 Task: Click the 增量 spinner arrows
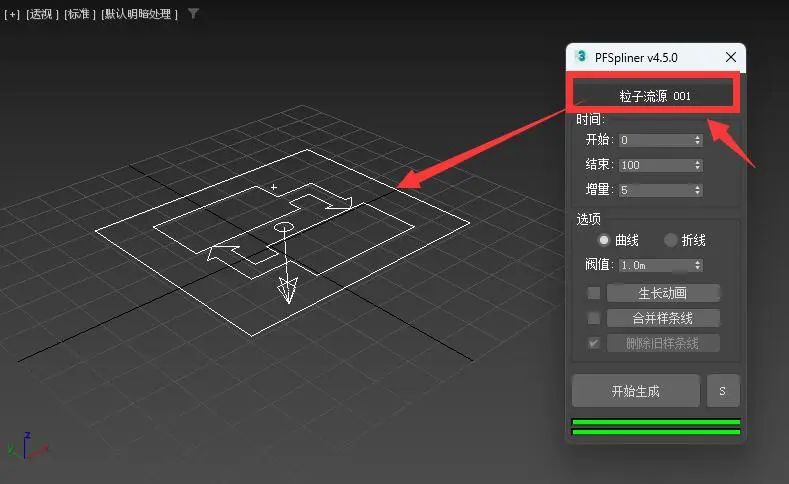[x=697, y=190]
